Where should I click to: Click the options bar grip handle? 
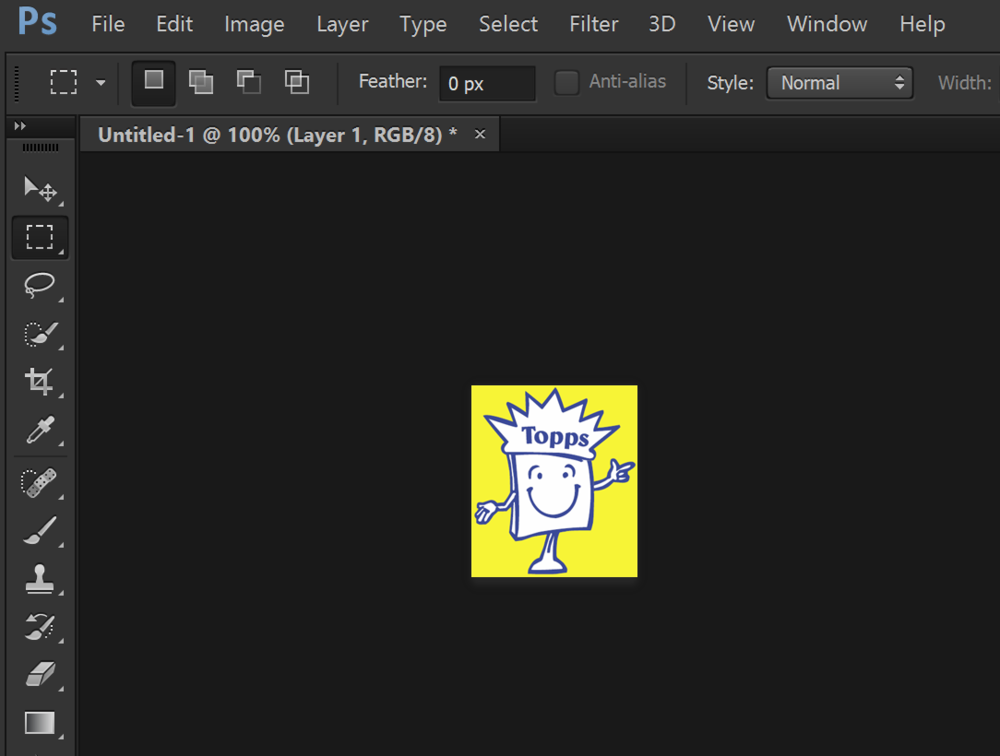(x=17, y=83)
